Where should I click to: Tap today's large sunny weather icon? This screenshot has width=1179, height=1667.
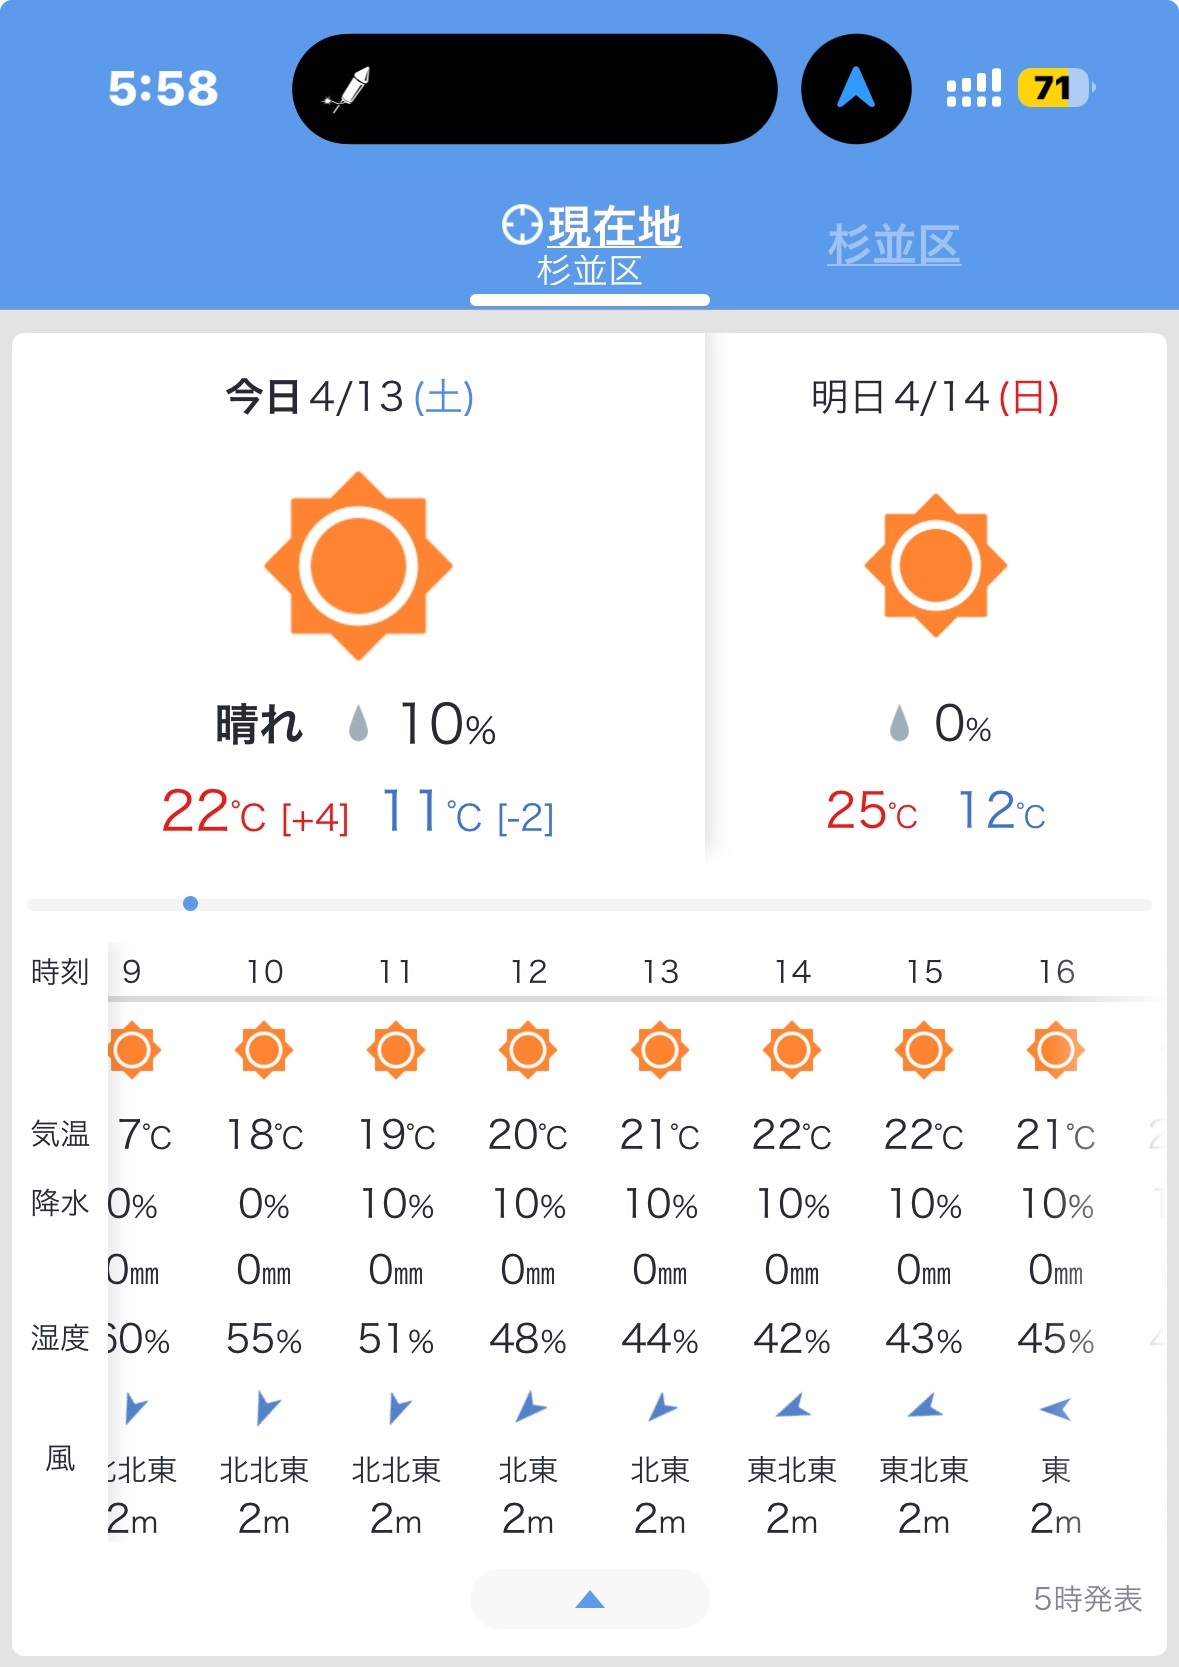pyautogui.click(x=358, y=566)
